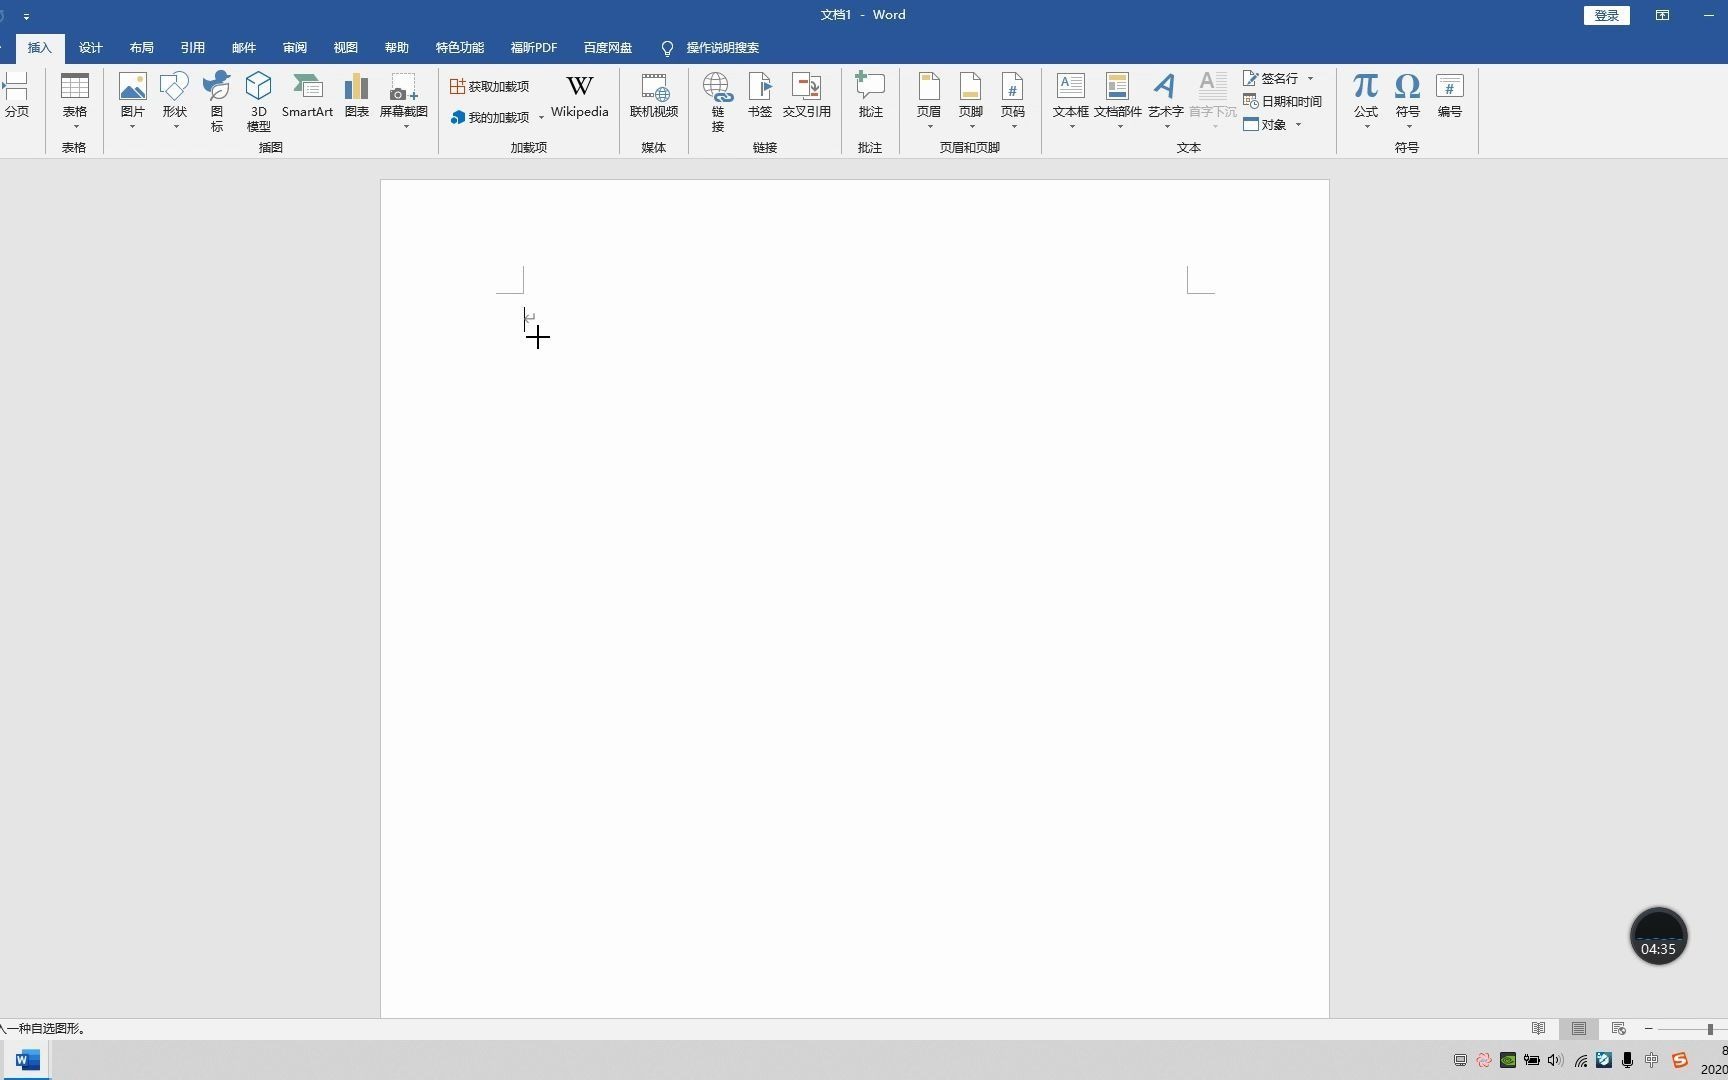
Task: Insert a 交叉引用 cross-reference
Action: tap(807, 96)
